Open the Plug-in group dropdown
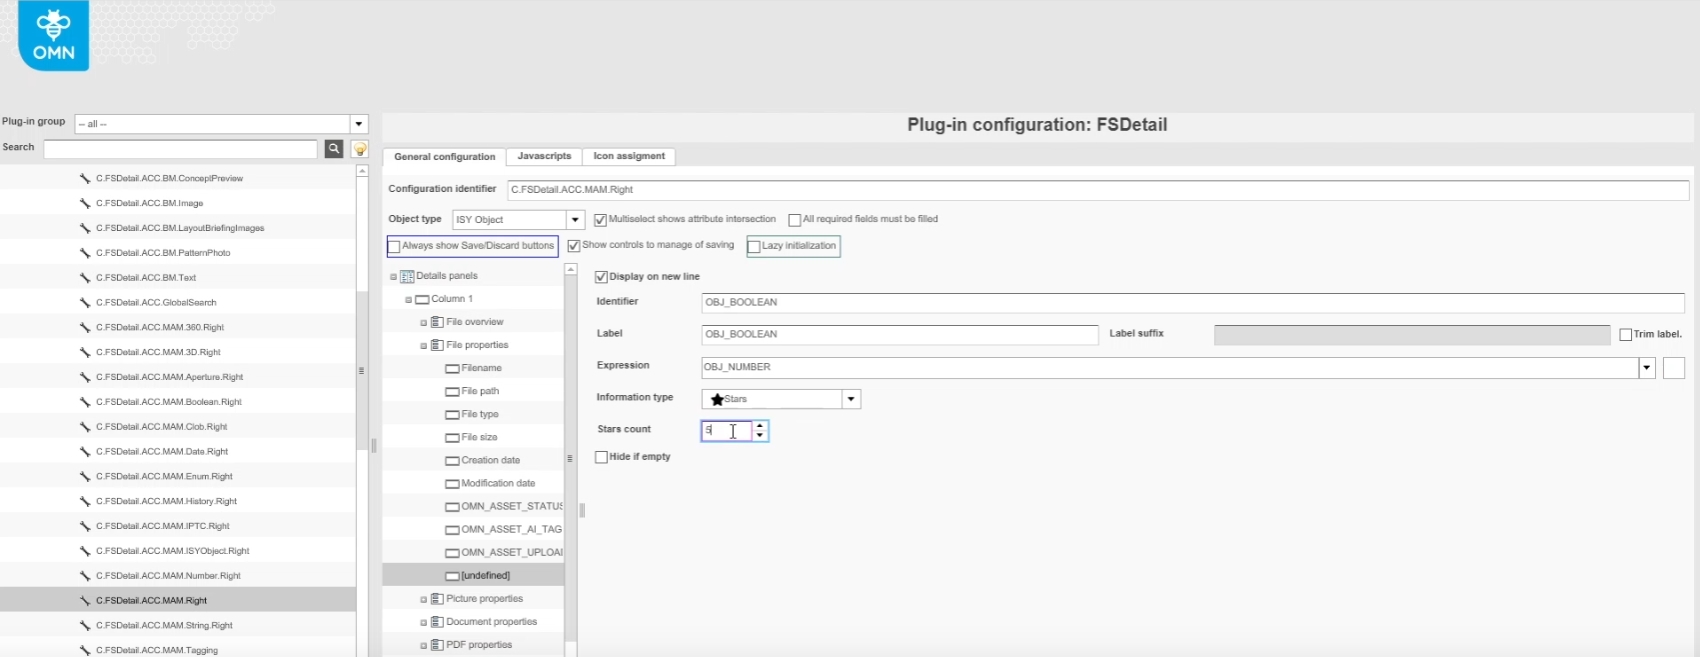1700x657 pixels. click(x=358, y=124)
